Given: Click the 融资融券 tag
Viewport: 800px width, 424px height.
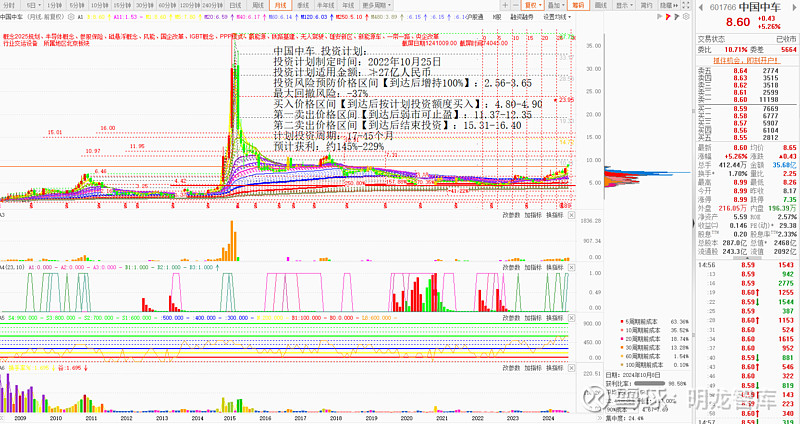Looking at the screenshot, I should pos(522,16).
